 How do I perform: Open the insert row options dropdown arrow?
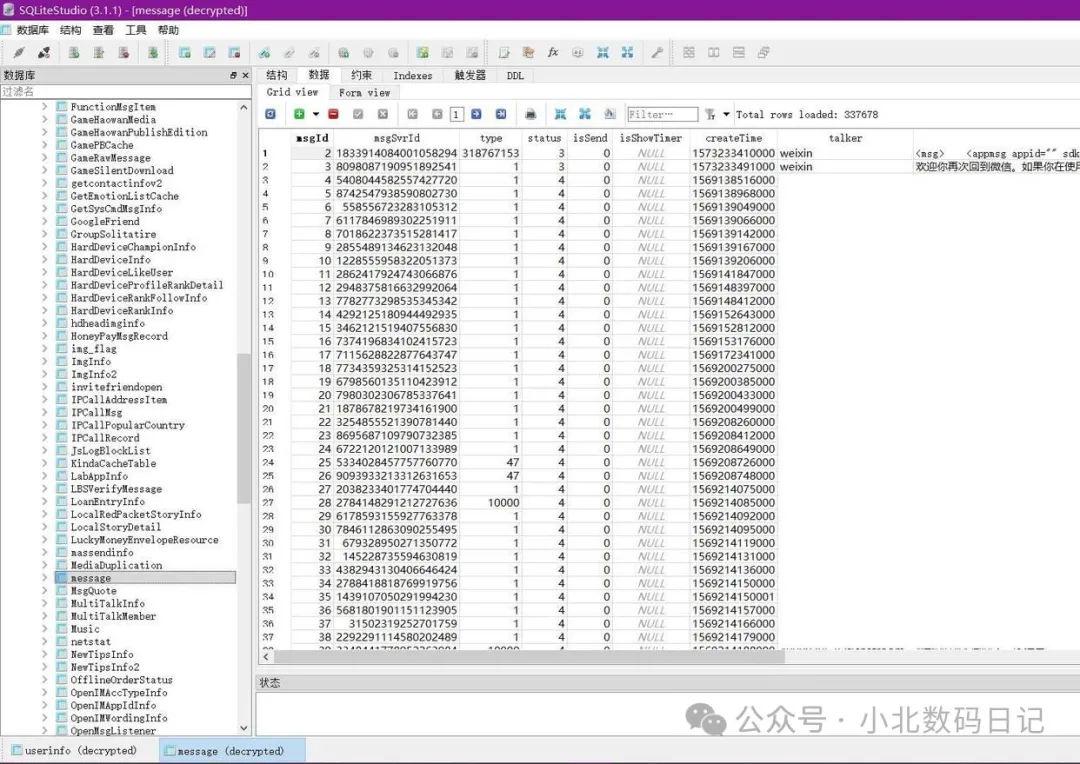[x=316, y=114]
